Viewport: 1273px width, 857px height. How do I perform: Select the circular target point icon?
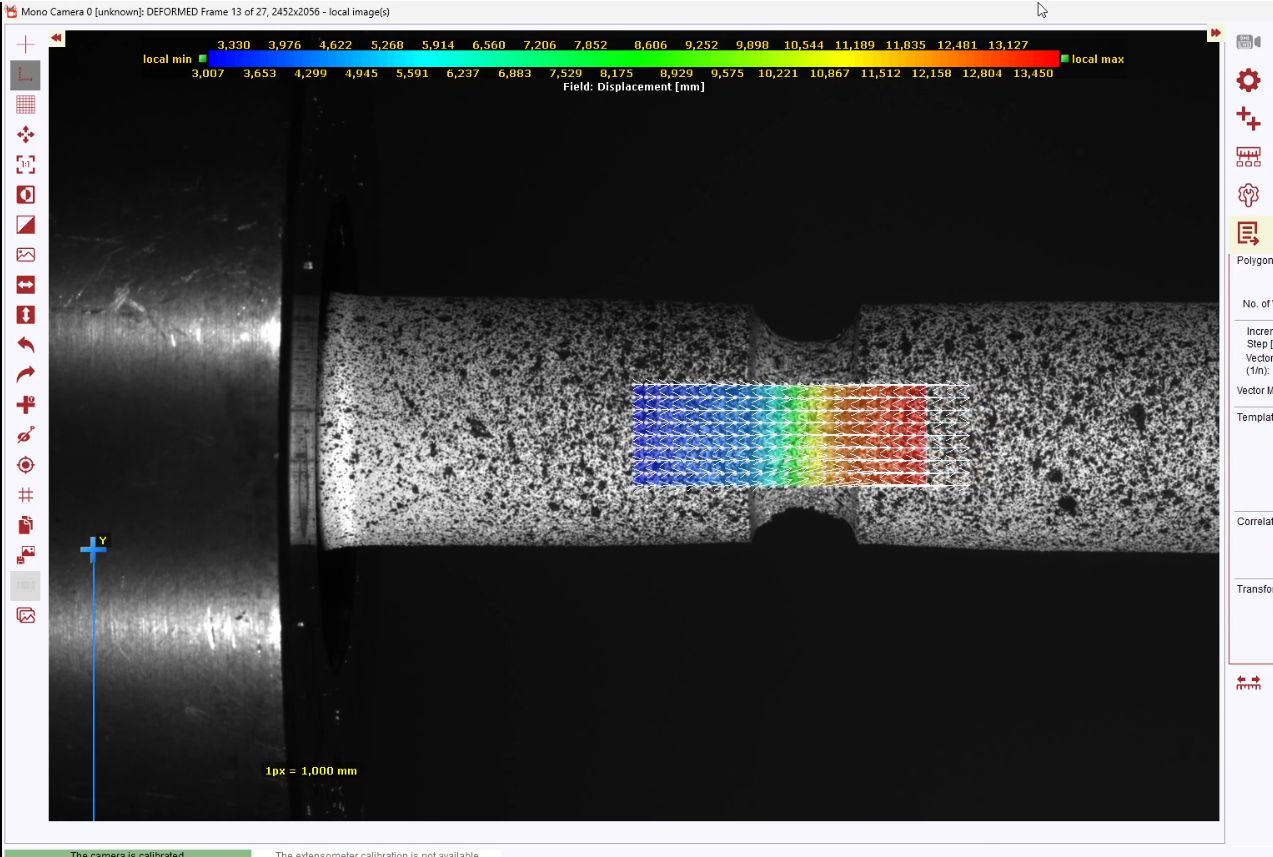[x=26, y=465]
